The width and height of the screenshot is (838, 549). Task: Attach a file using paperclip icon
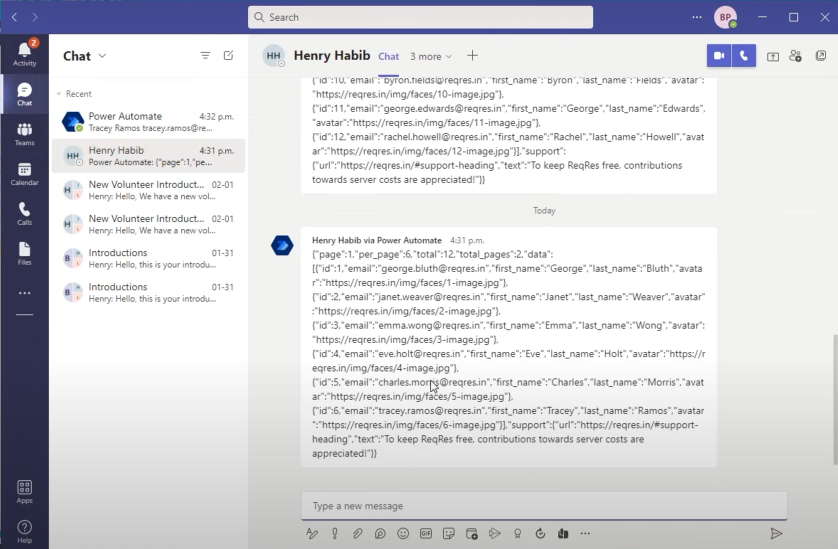(x=358, y=533)
